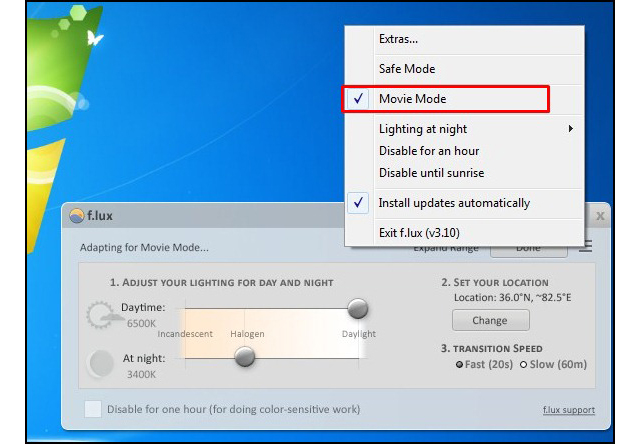Click the Incandescent preset label
This screenshot has height=444, width=640.
click(x=185, y=334)
